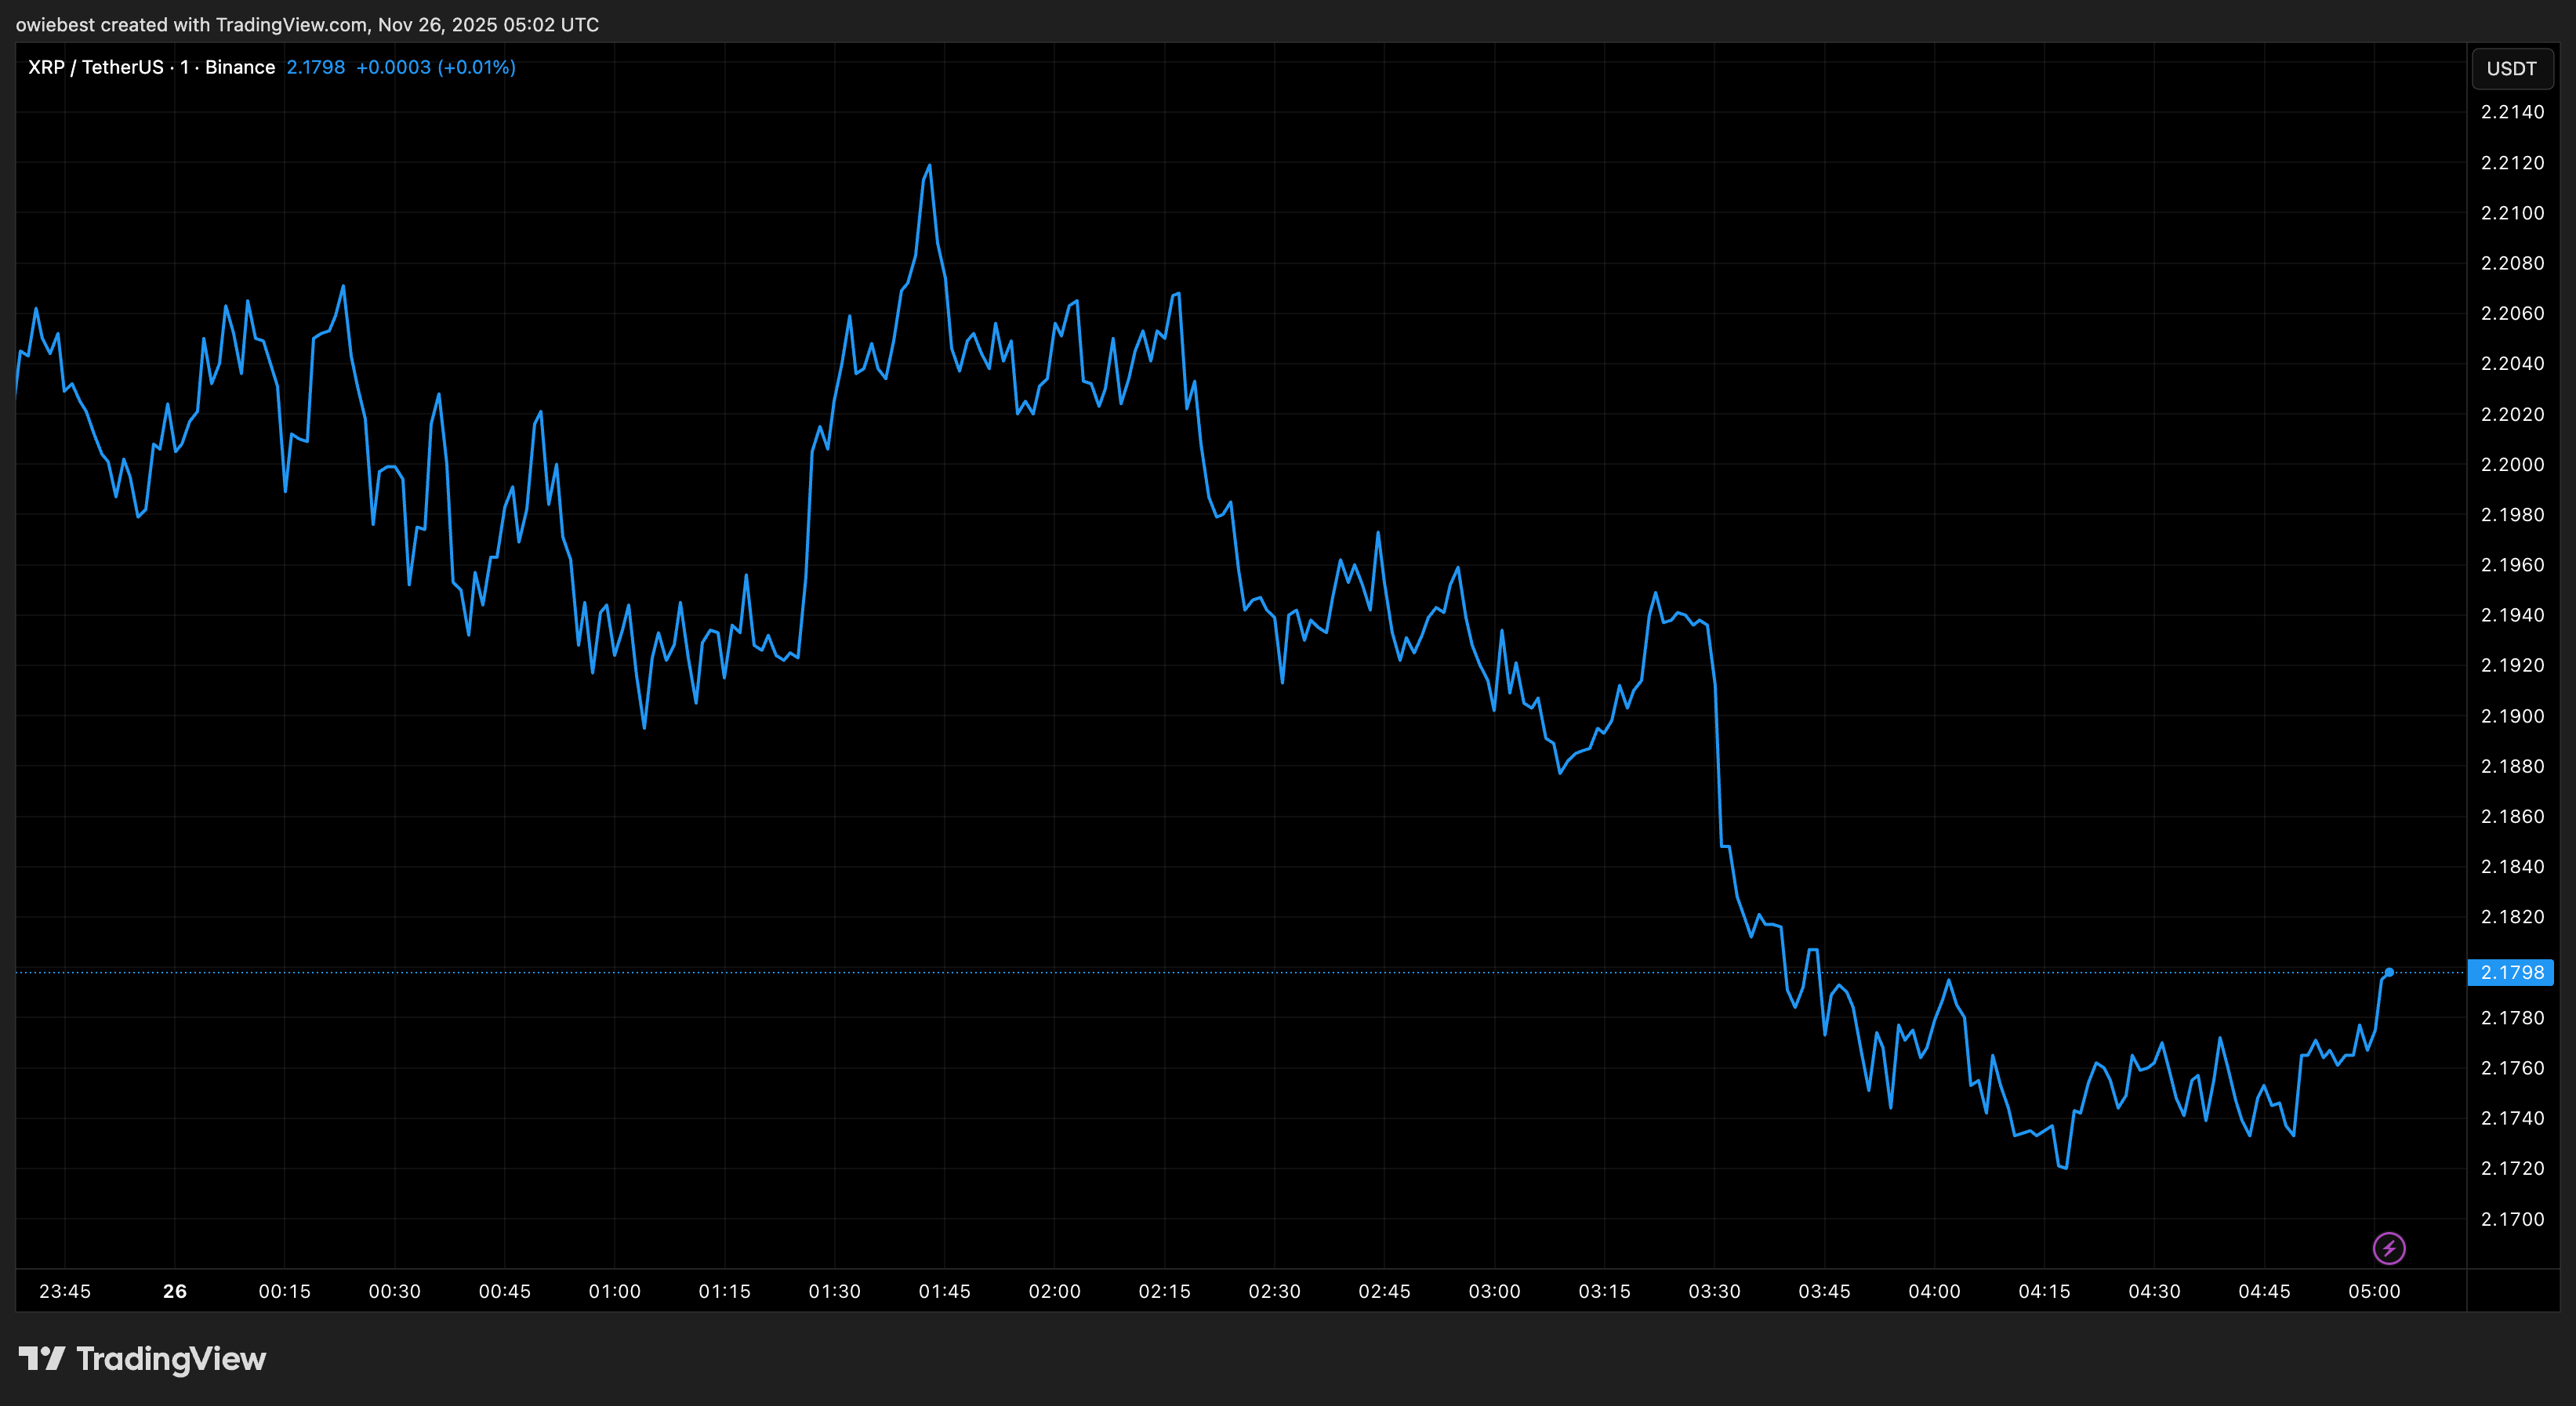The height and width of the screenshot is (1406, 2576).
Task: Click the time axis to adjust chart zoom
Action: (x=1200, y=1291)
